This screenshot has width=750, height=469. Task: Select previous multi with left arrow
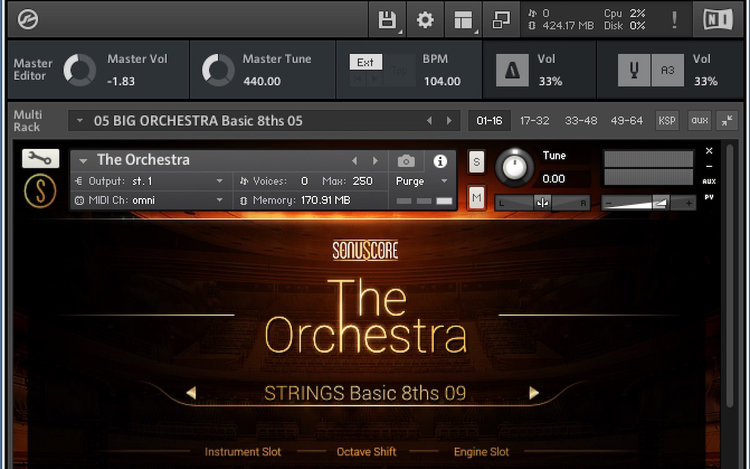(x=429, y=121)
